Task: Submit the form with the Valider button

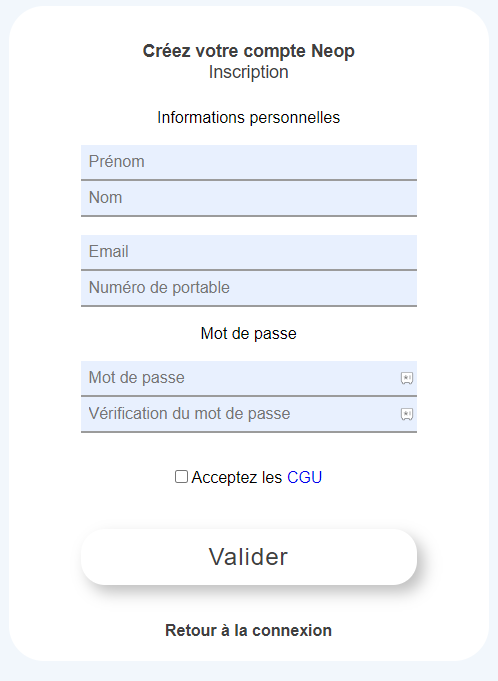Action: coord(249,557)
